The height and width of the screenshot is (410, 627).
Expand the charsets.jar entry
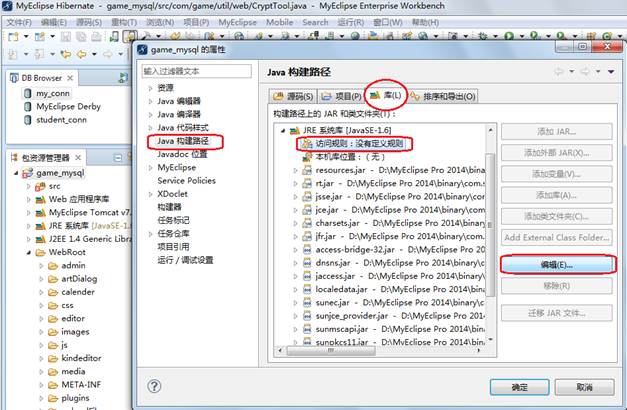pyautogui.click(x=296, y=223)
